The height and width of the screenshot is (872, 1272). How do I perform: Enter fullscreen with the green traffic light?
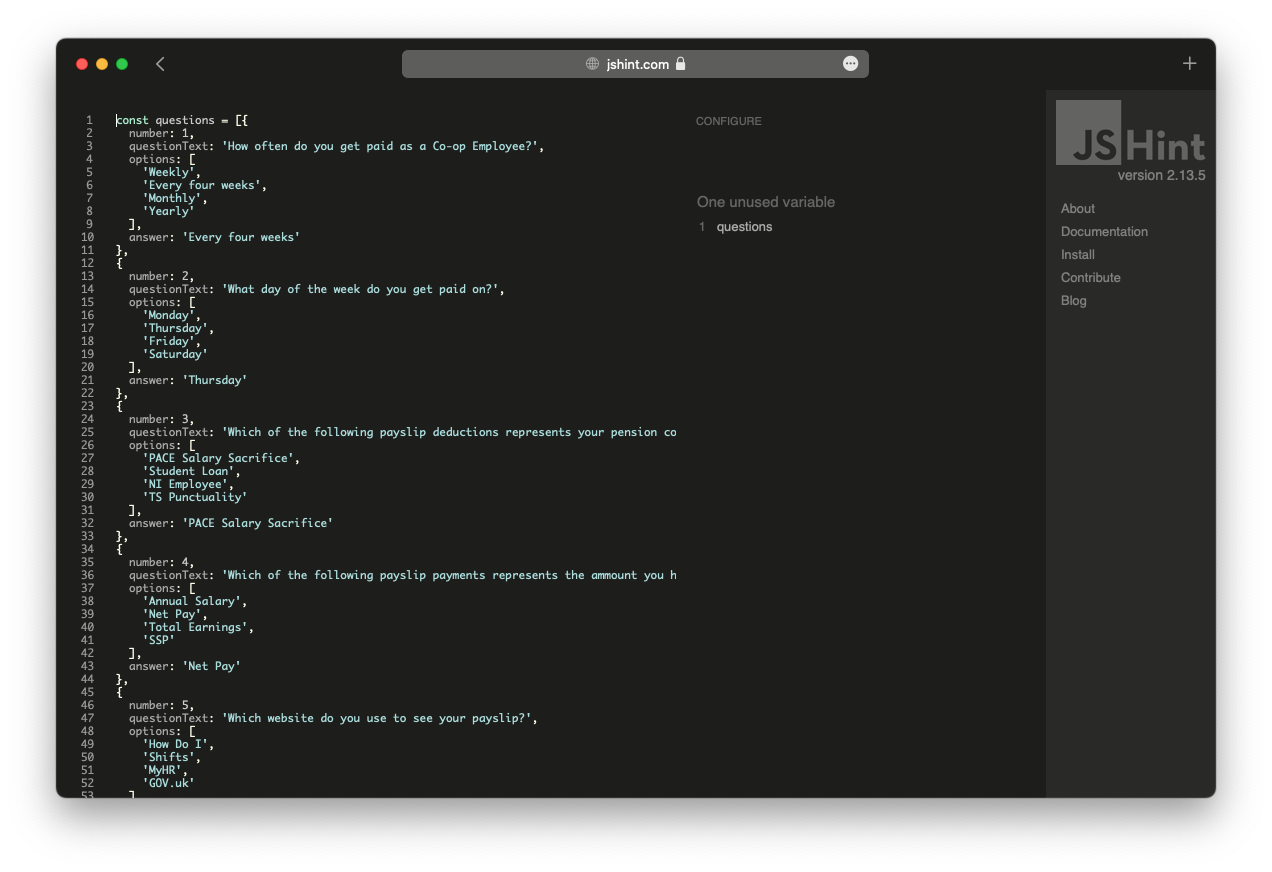(121, 63)
